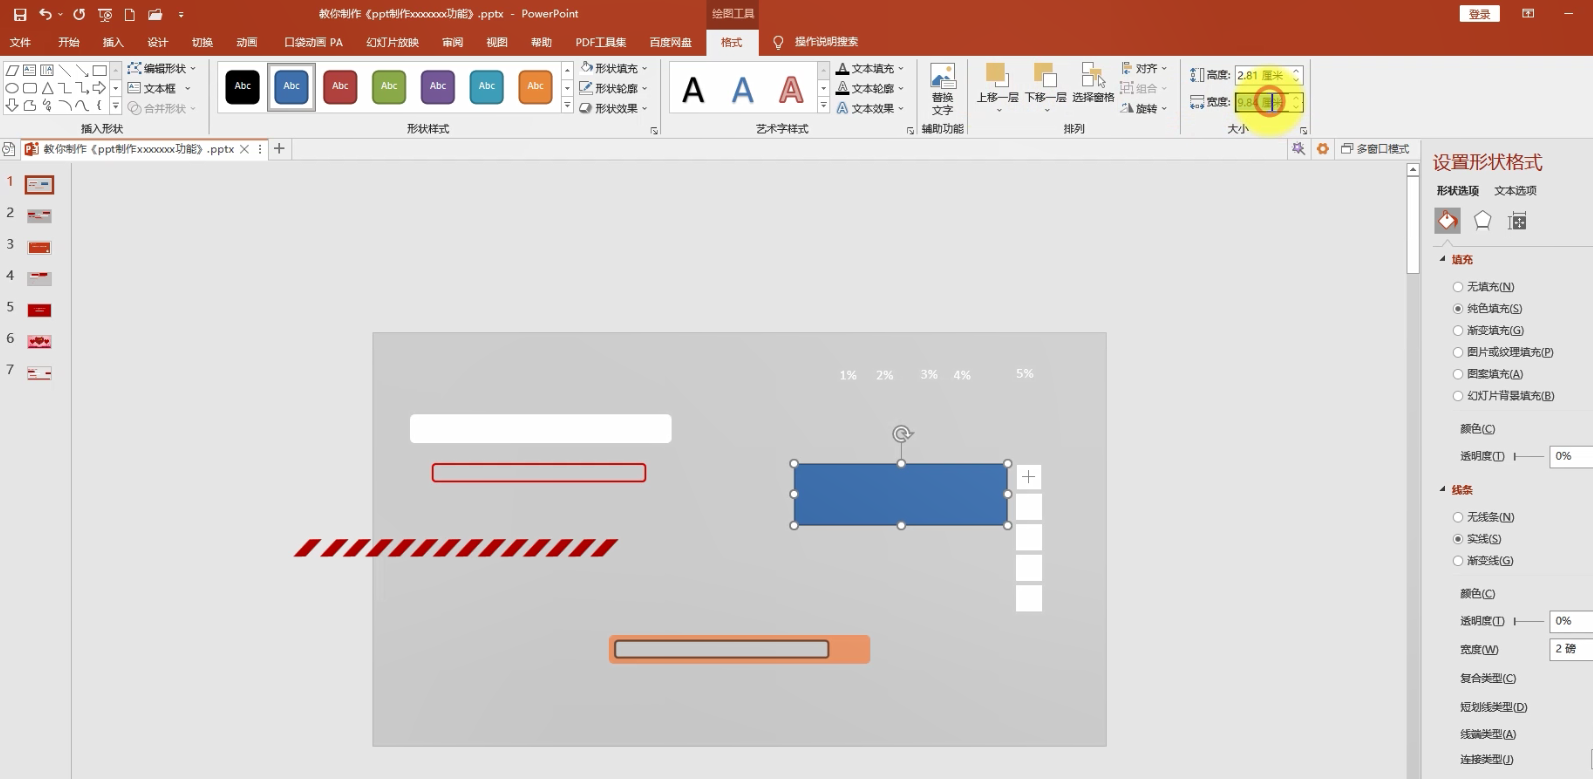This screenshot has width=1593, height=779.
Task: Apply the black WordArt letter A style
Action: click(693, 90)
